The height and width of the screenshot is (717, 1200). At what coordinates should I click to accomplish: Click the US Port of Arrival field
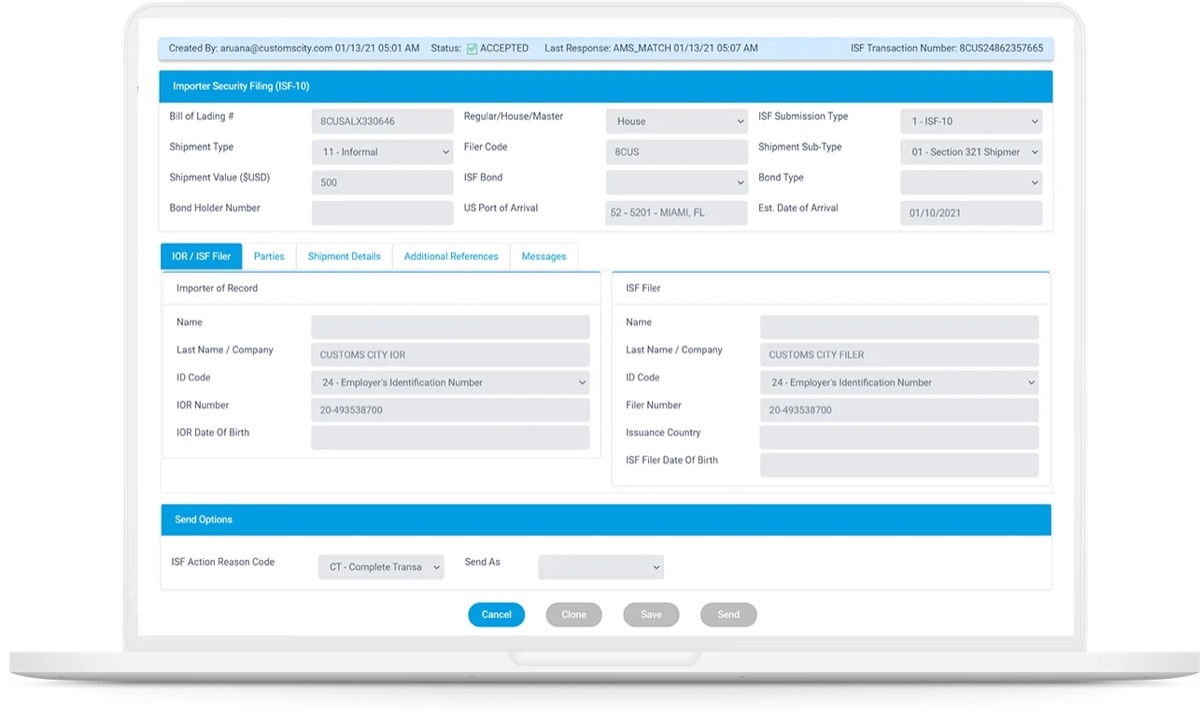click(x=677, y=213)
